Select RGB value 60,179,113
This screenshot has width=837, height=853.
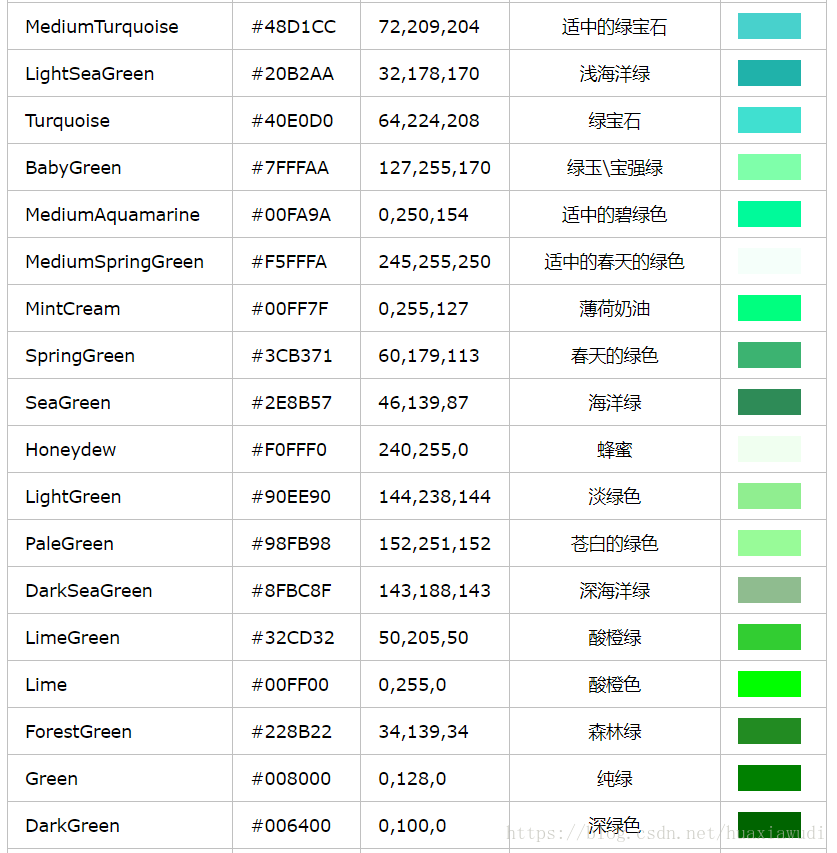click(429, 356)
